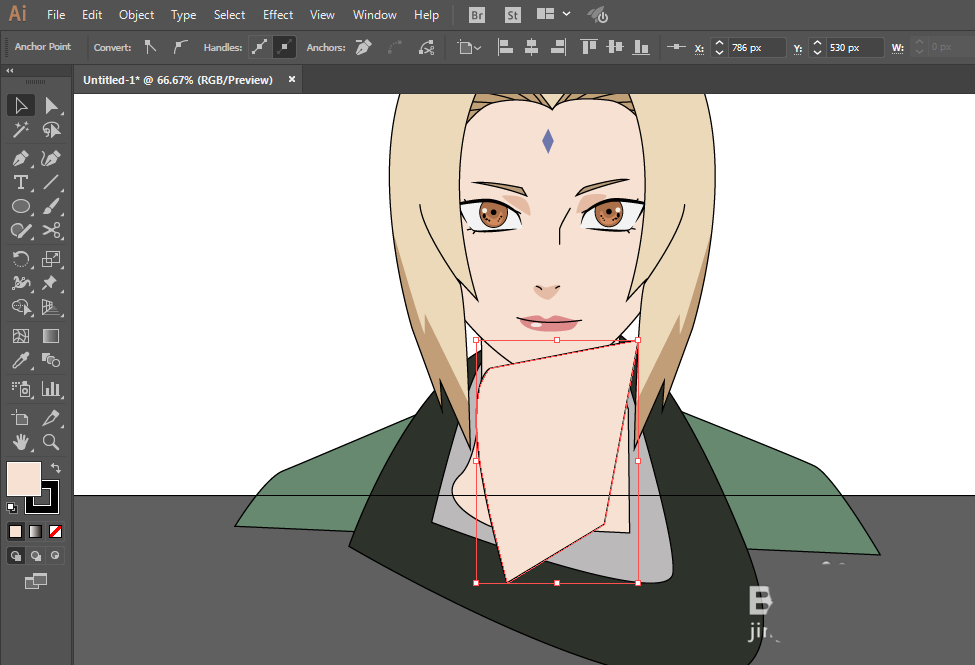
Task: Open Adobe Bridge from the Br button
Action: [x=477, y=15]
